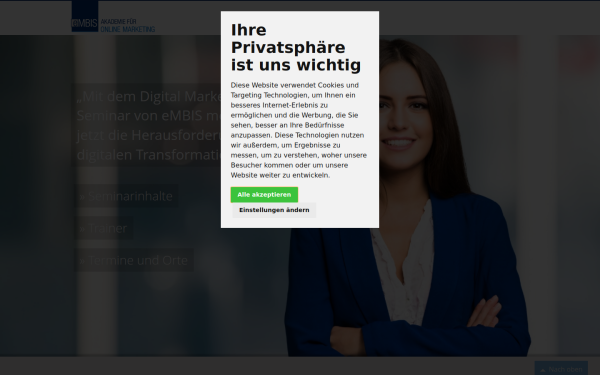
Task: Follow the Trainer link
Action: click(103, 228)
